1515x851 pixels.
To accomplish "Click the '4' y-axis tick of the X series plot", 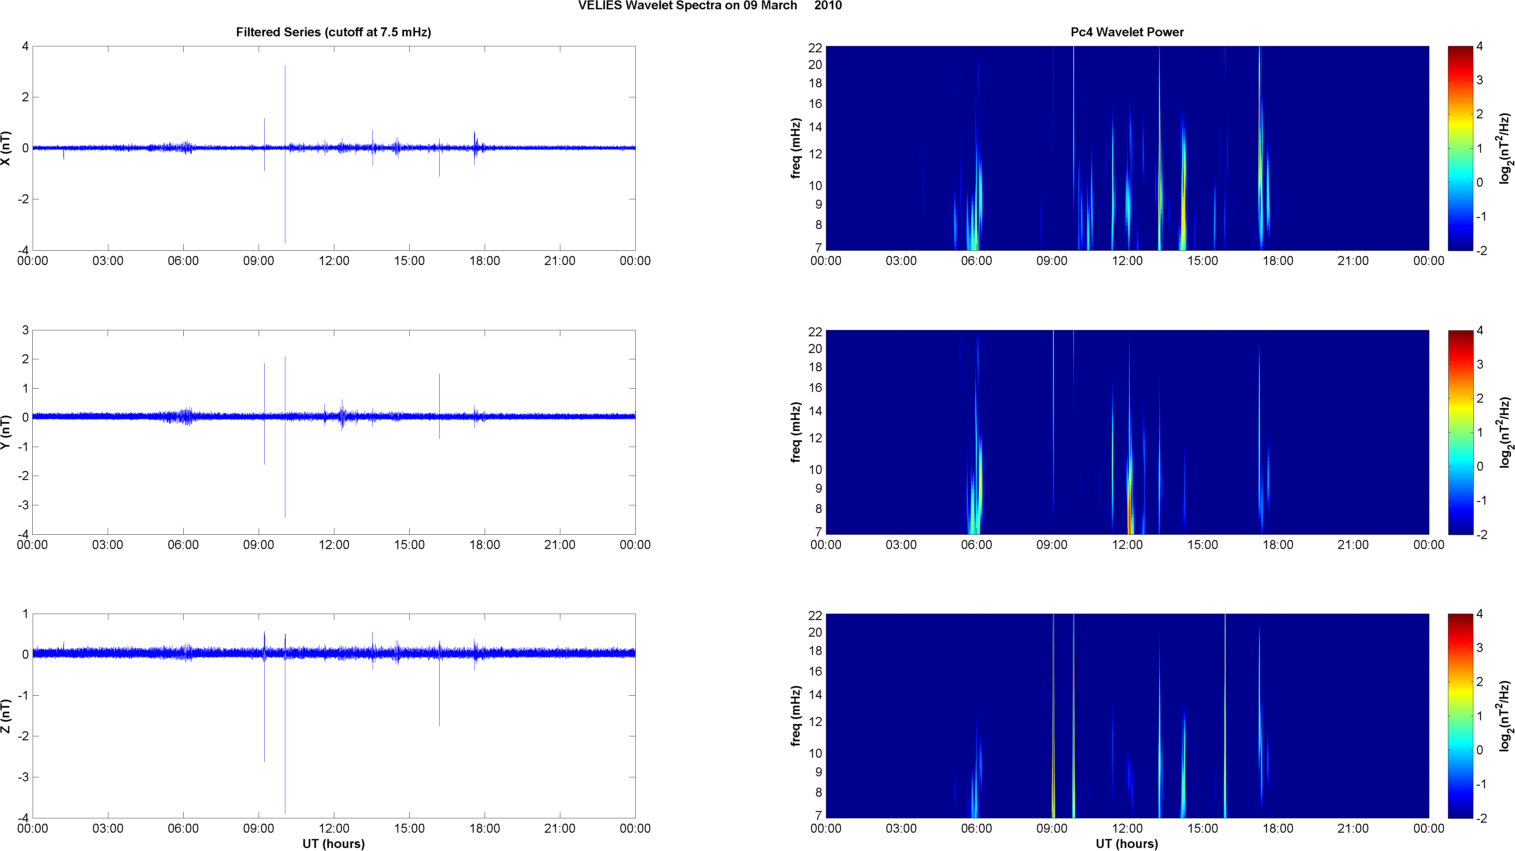I will click(25, 47).
